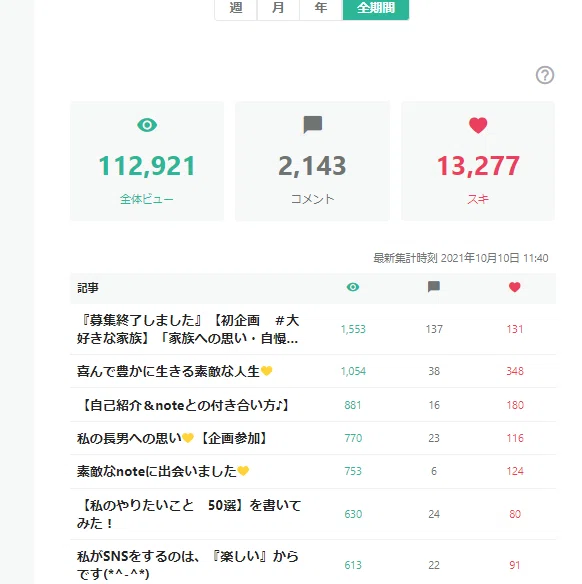Sort by views eye icon in table header
Viewport: 582px width, 584px height.
[353, 287]
